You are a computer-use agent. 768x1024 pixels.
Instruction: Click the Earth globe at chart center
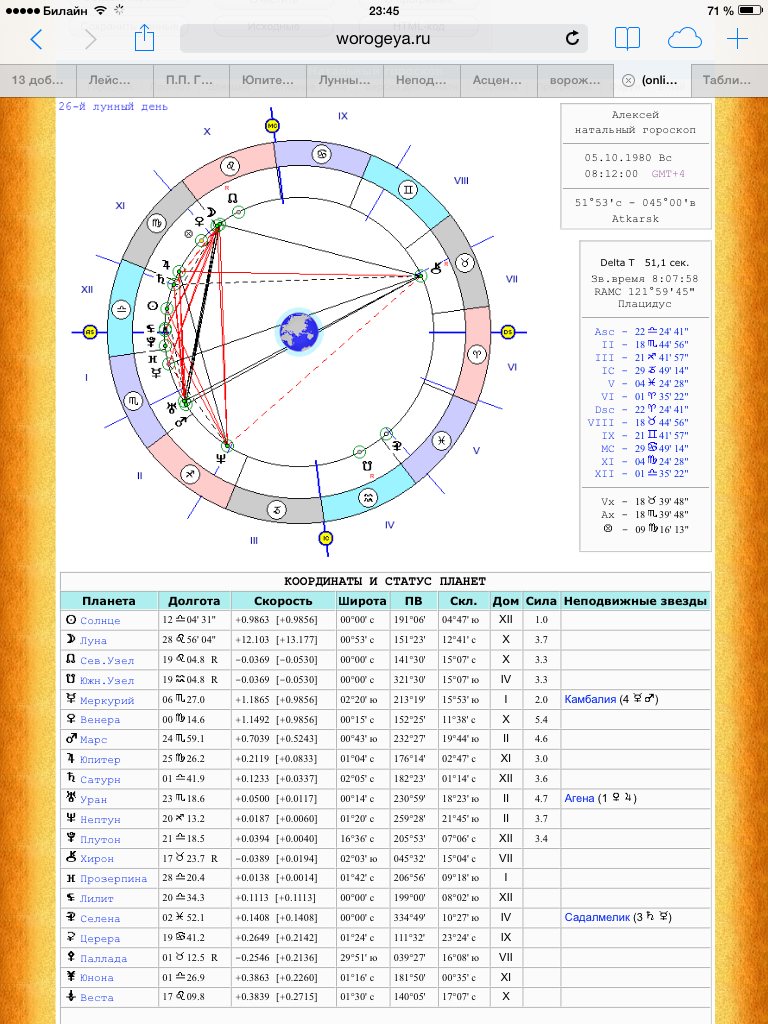[298, 332]
